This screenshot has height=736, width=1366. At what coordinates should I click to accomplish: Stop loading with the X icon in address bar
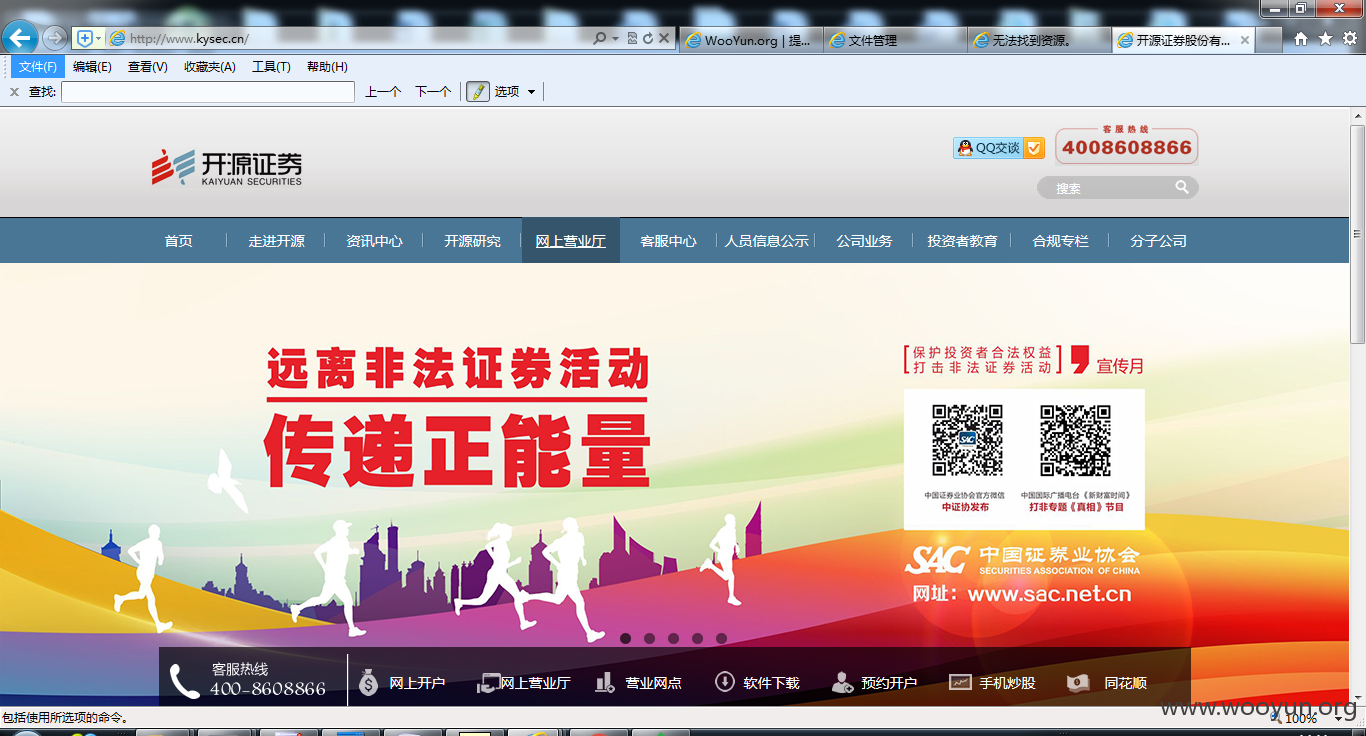tap(664, 38)
